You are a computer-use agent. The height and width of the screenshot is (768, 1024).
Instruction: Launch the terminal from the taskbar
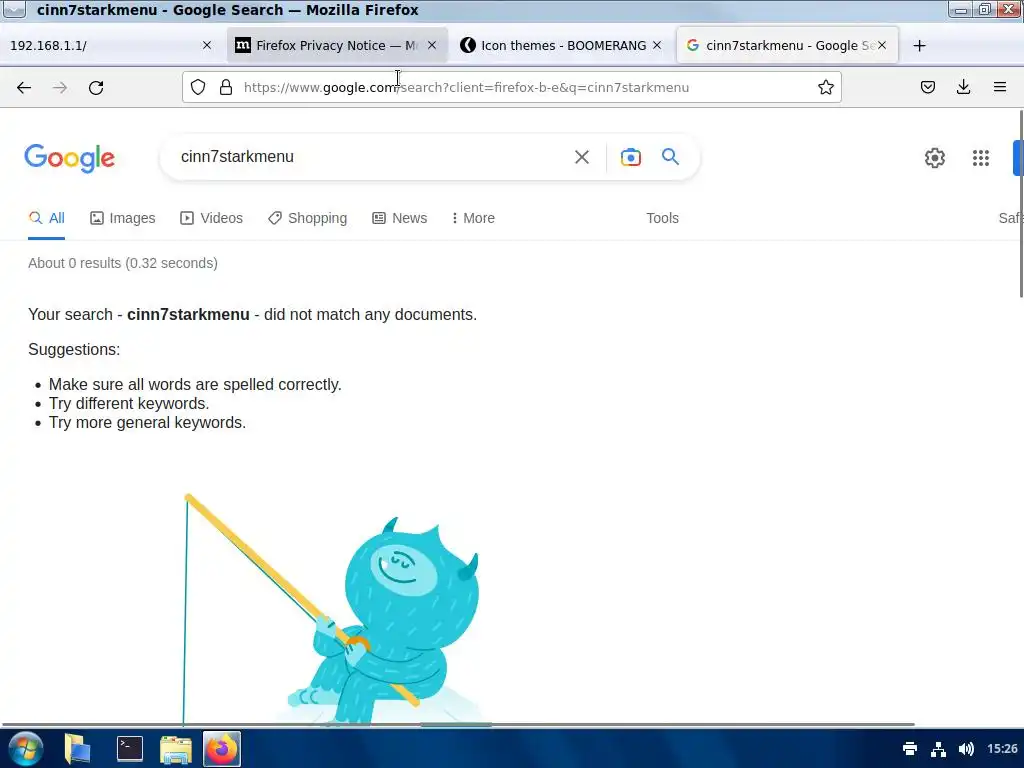(x=130, y=749)
